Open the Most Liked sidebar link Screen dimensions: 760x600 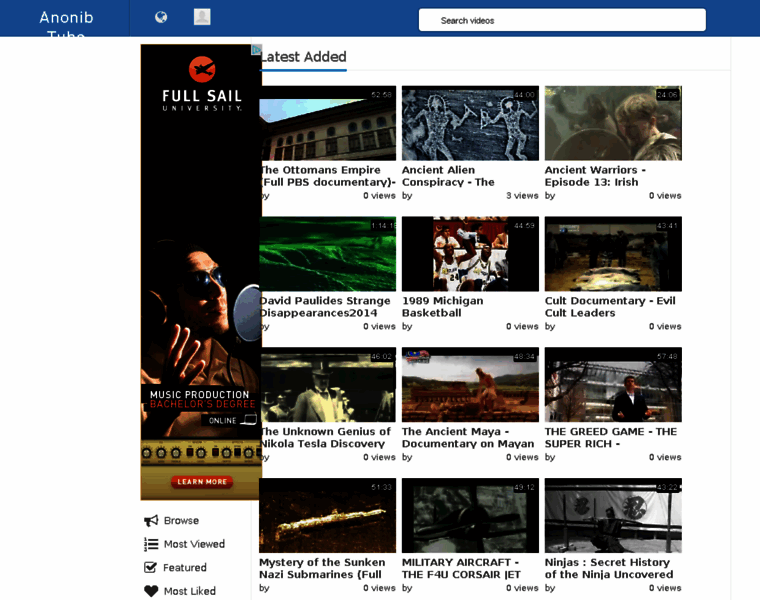point(190,591)
